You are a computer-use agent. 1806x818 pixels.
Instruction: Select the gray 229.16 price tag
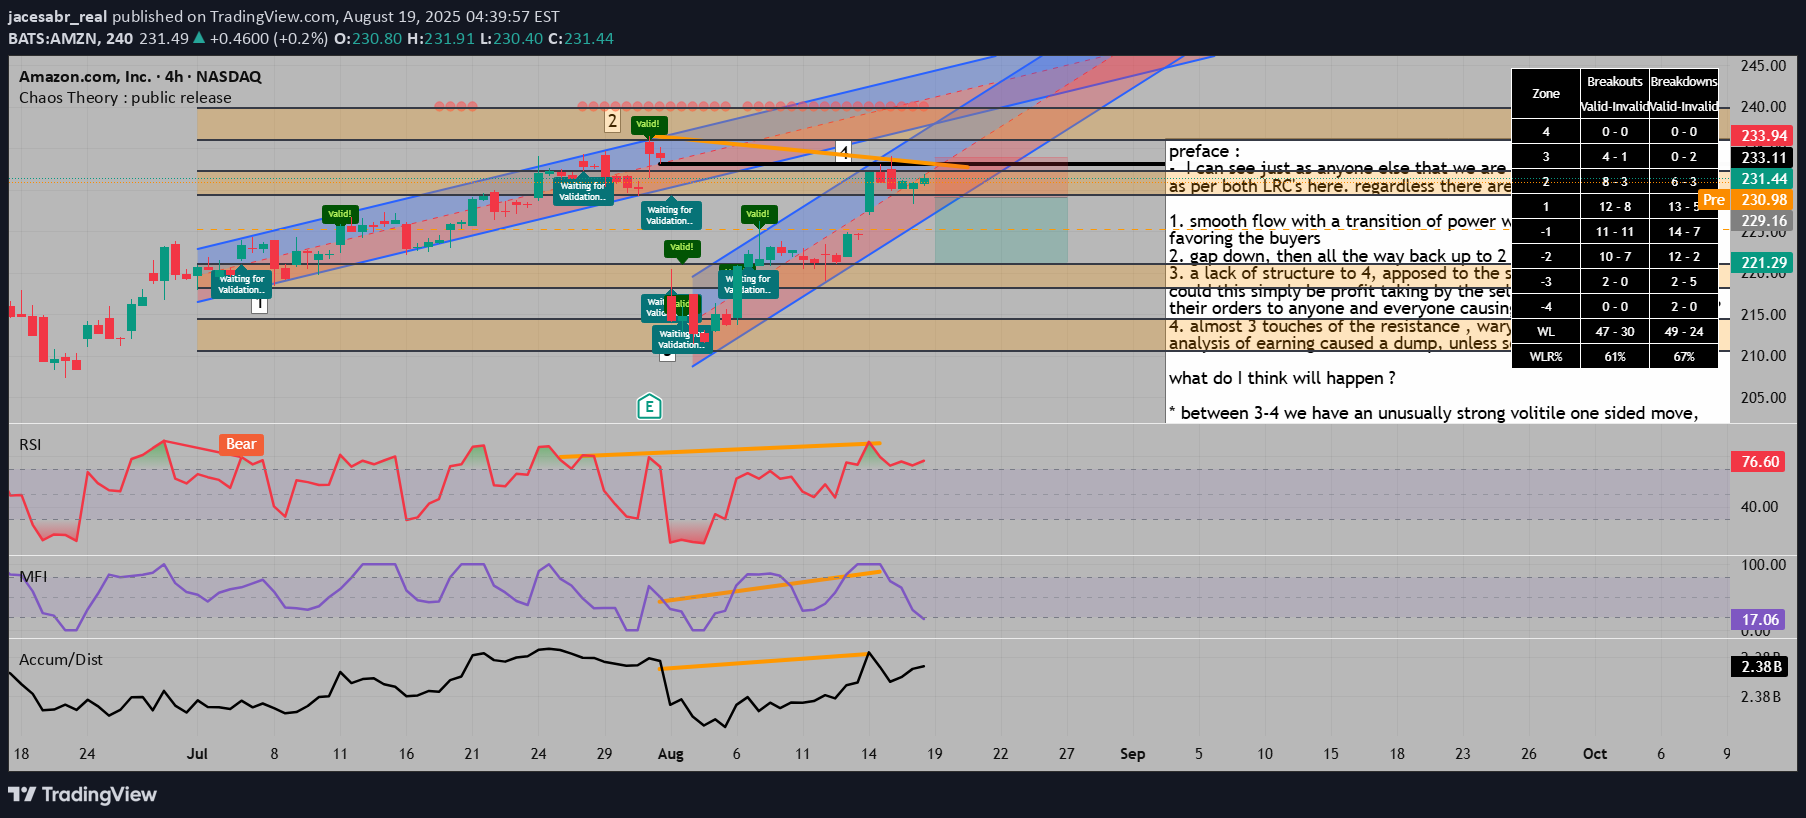tap(1764, 221)
